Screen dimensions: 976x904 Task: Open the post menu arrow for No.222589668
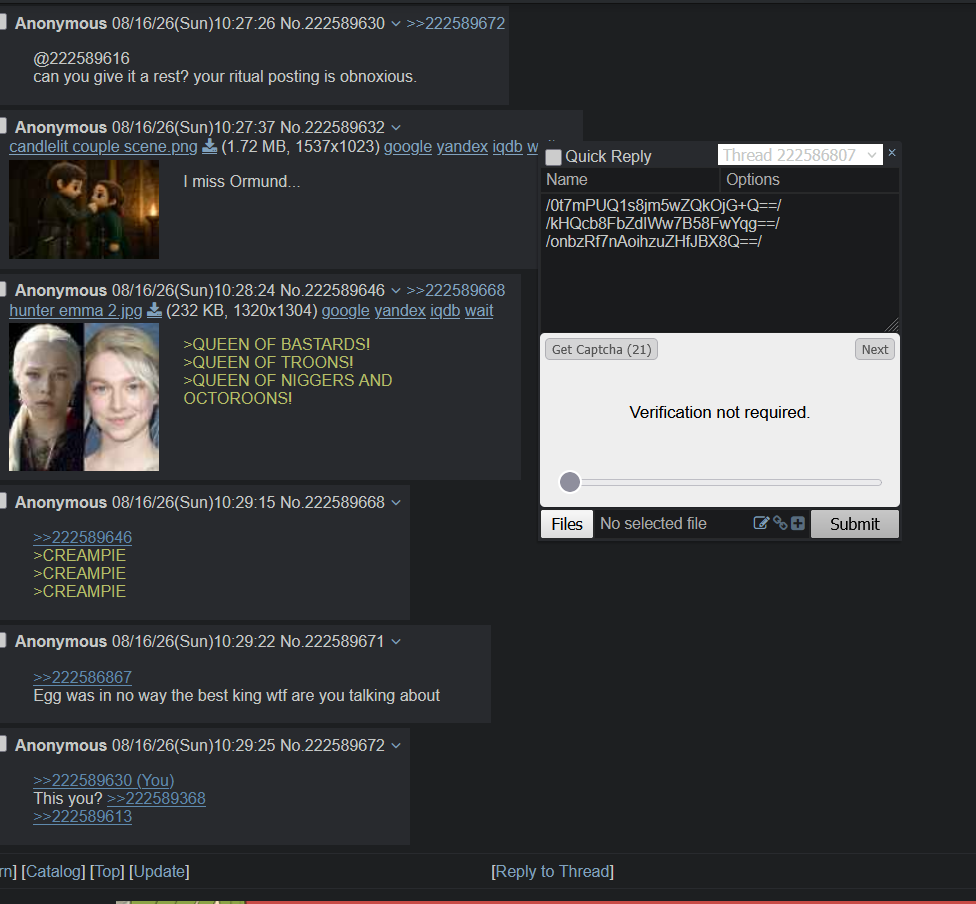[396, 502]
